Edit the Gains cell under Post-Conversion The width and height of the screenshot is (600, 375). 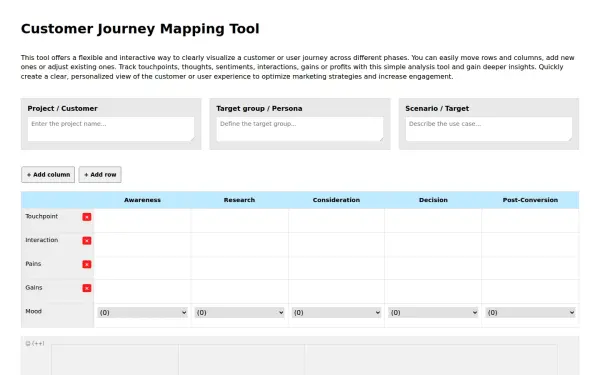click(530, 292)
